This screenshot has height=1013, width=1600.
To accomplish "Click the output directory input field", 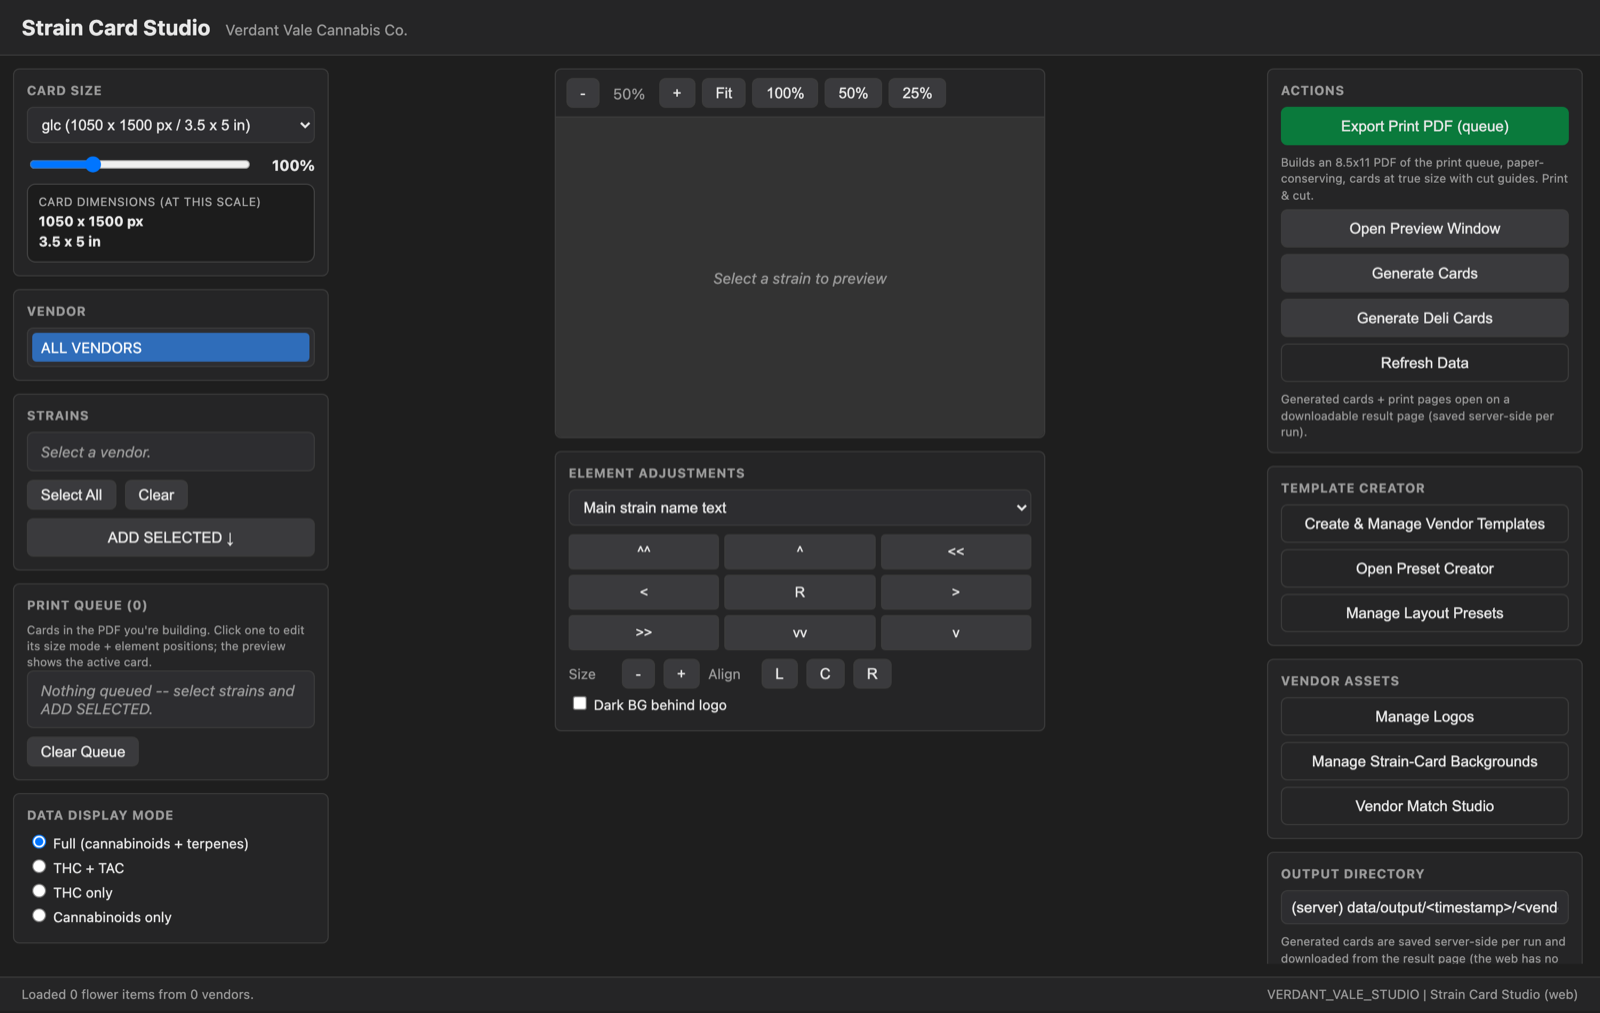I will point(1425,908).
